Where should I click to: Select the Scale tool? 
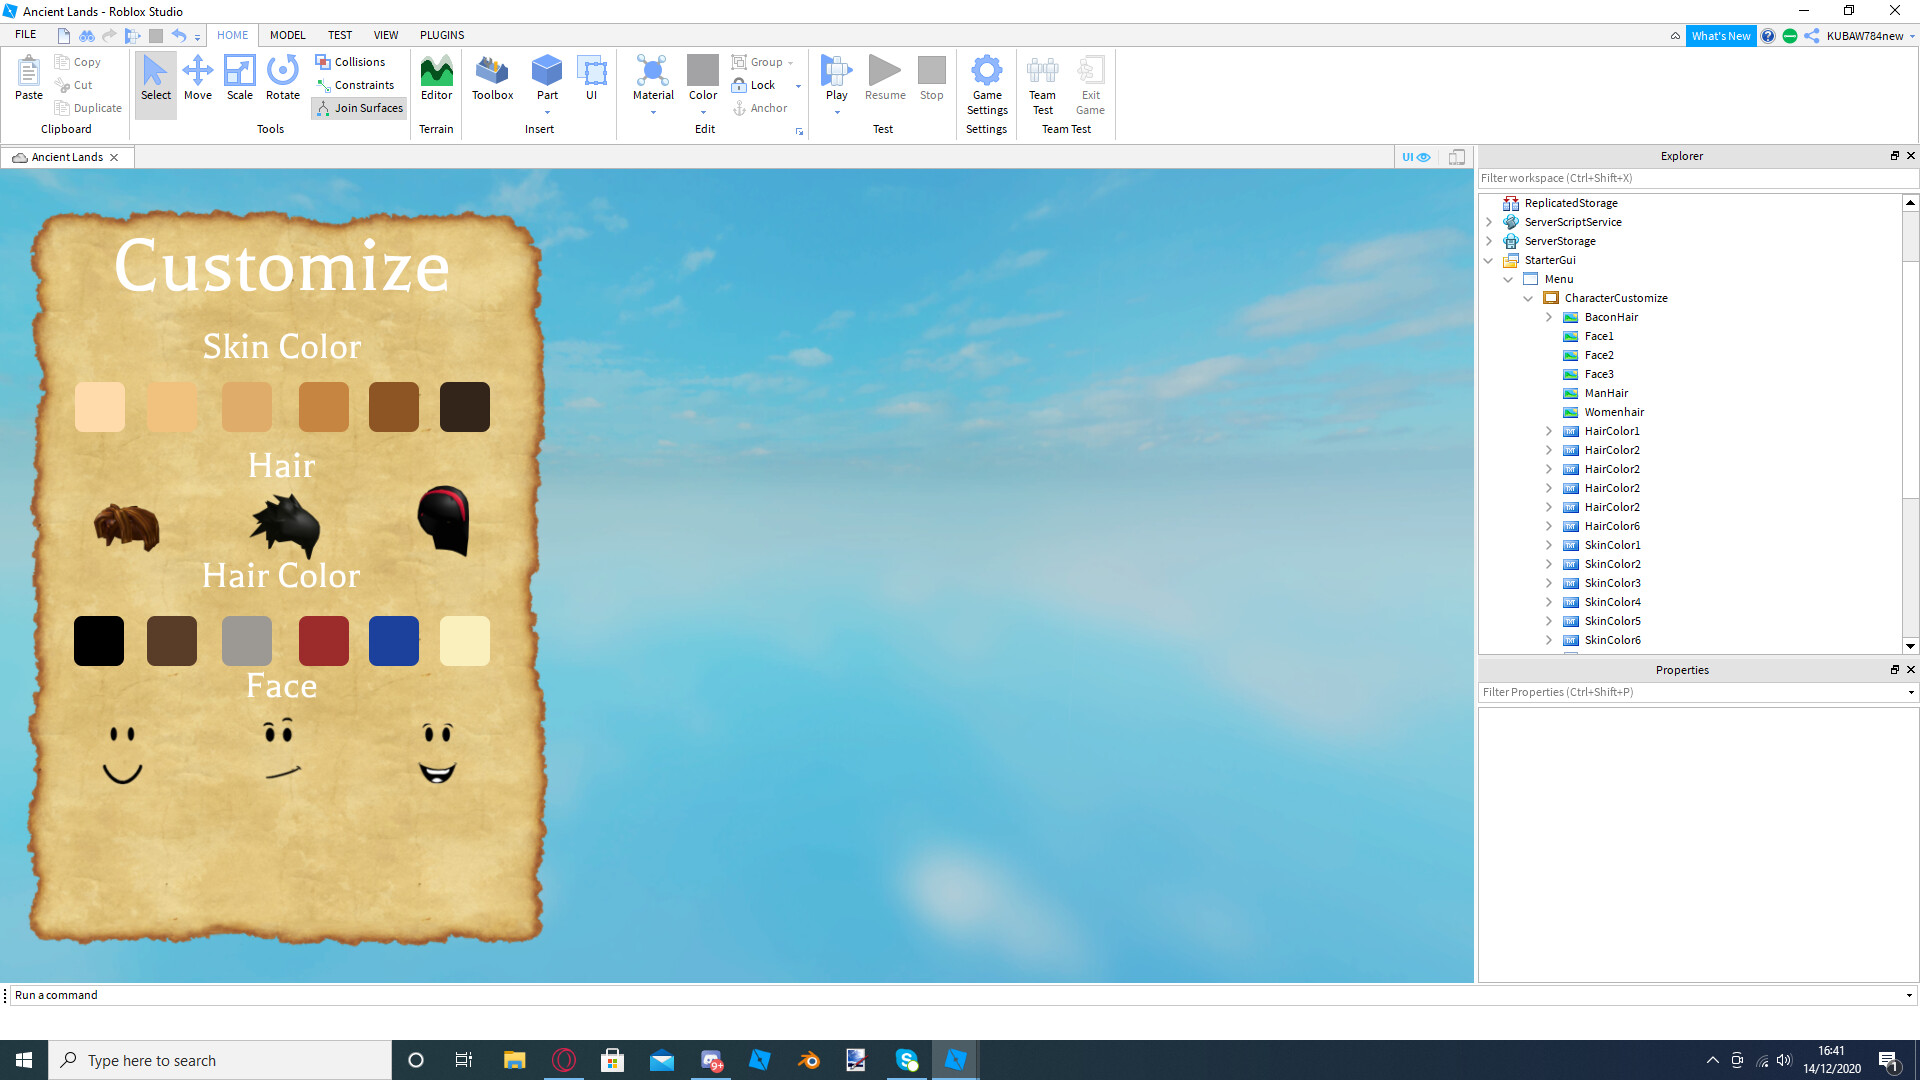(240, 78)
